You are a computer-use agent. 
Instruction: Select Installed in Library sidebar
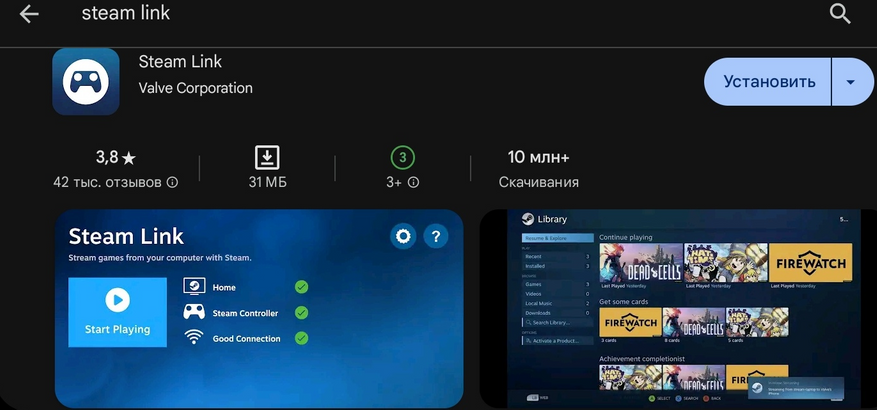[557, 266]
